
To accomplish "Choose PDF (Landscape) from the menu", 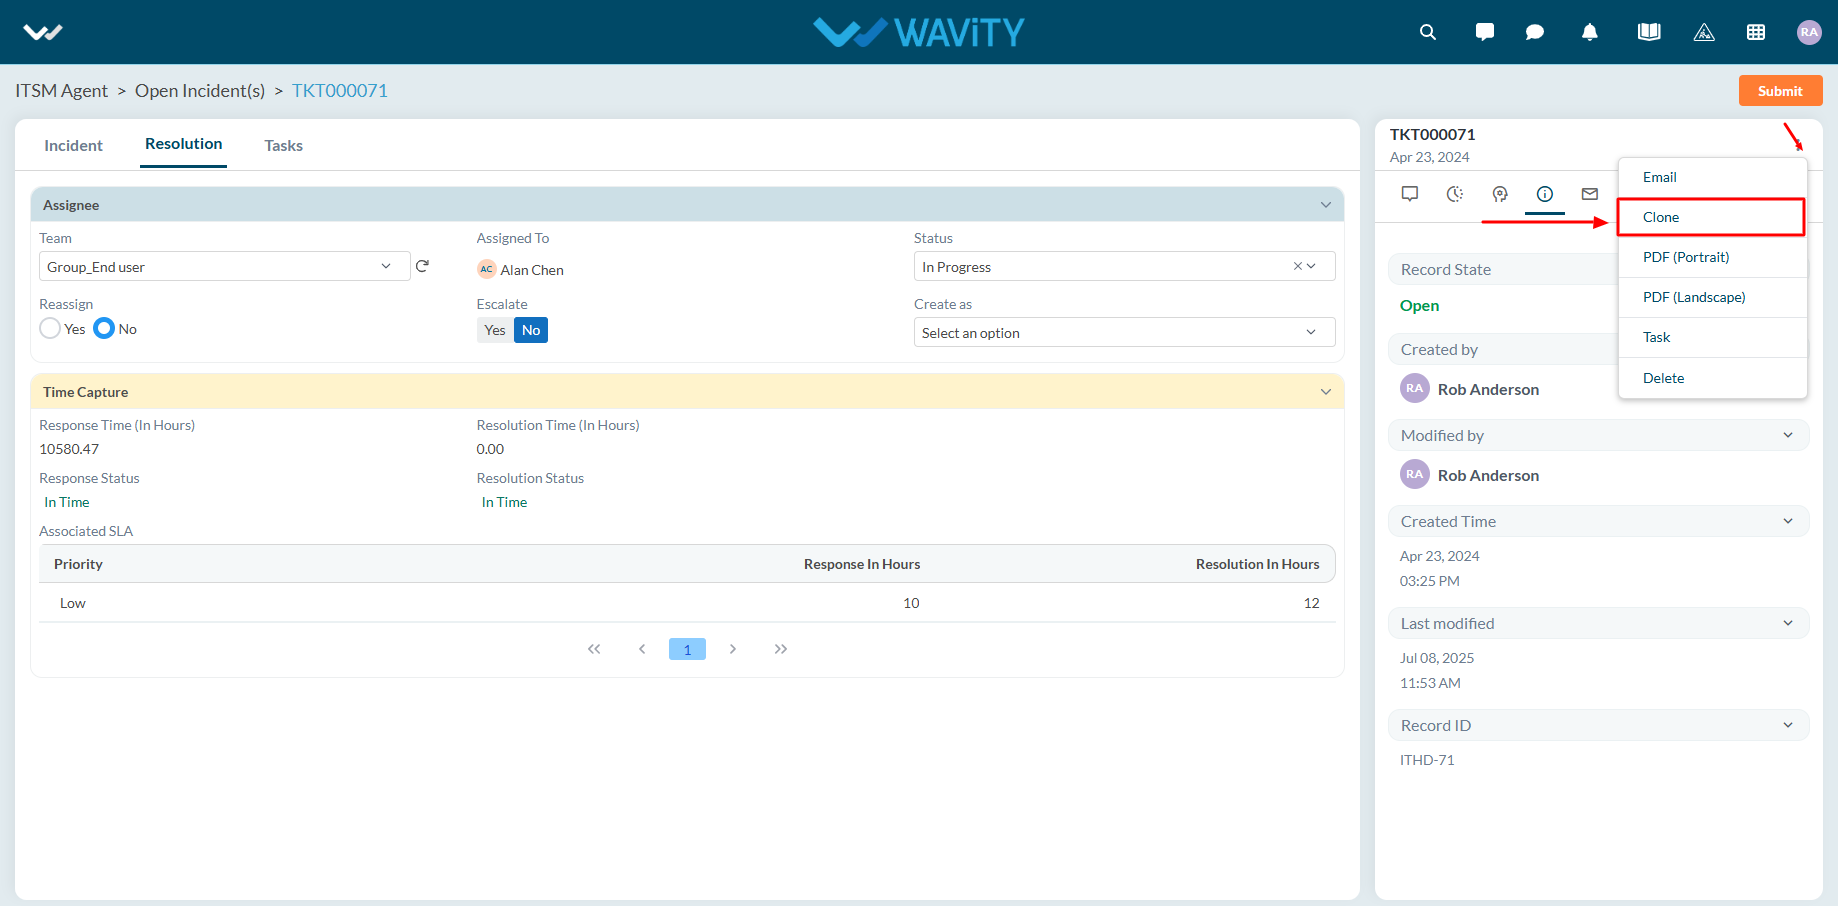I will [1712, 297].
